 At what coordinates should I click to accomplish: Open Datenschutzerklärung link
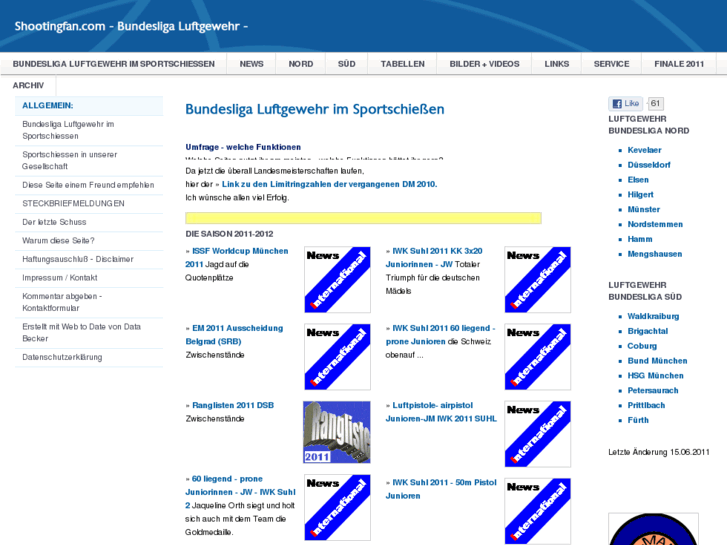[89, 357]
